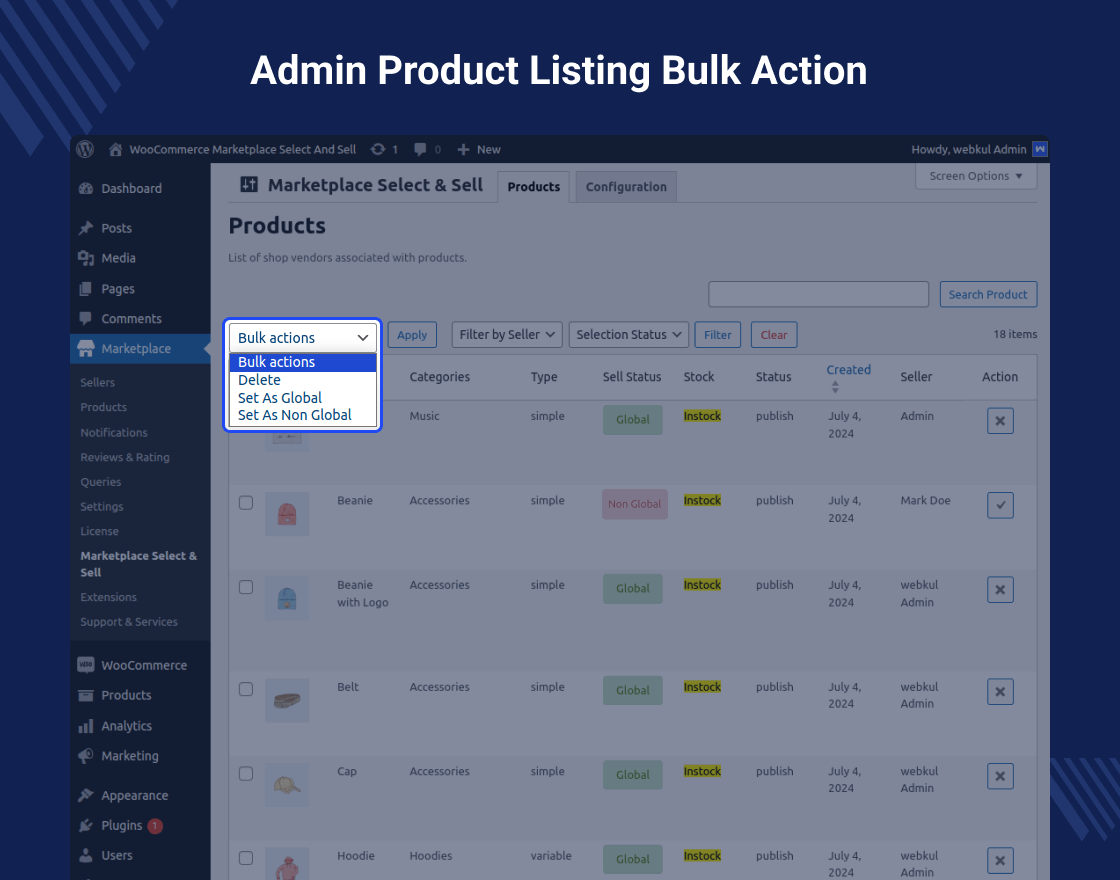Screen dimensions: 1120x880
Task: Click the Marketplace store icon
Action: pyautogui.click(x=86, y=349)
